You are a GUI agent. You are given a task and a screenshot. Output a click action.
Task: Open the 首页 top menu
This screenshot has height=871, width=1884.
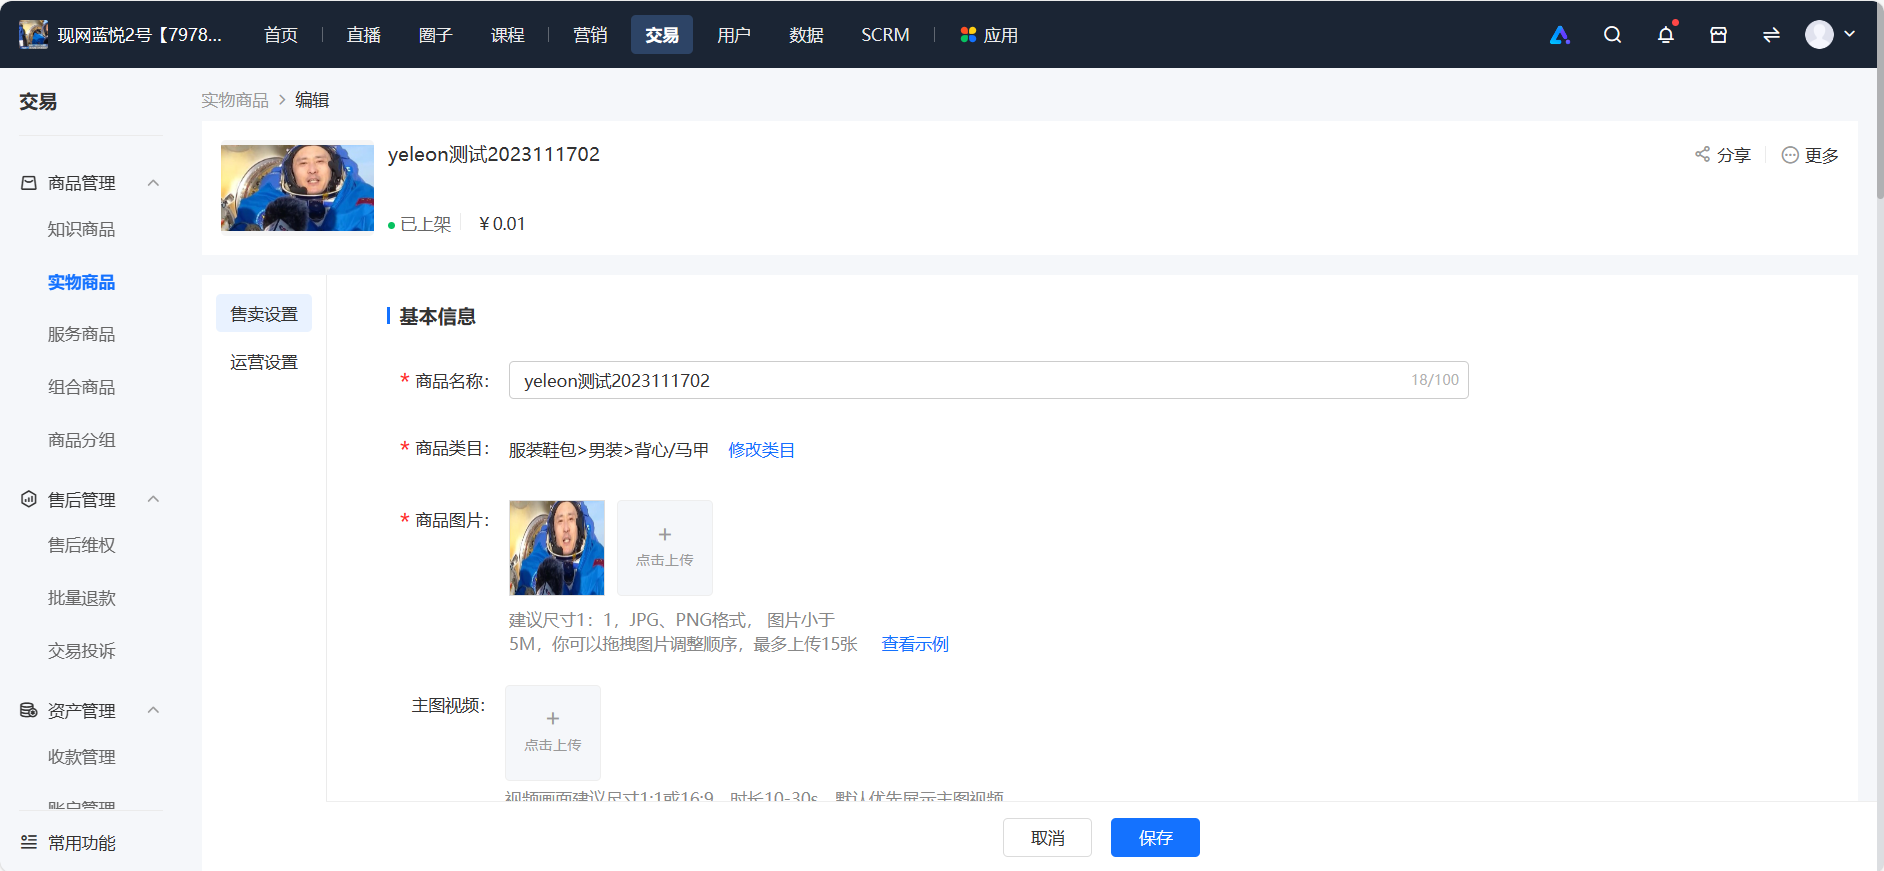281,35
